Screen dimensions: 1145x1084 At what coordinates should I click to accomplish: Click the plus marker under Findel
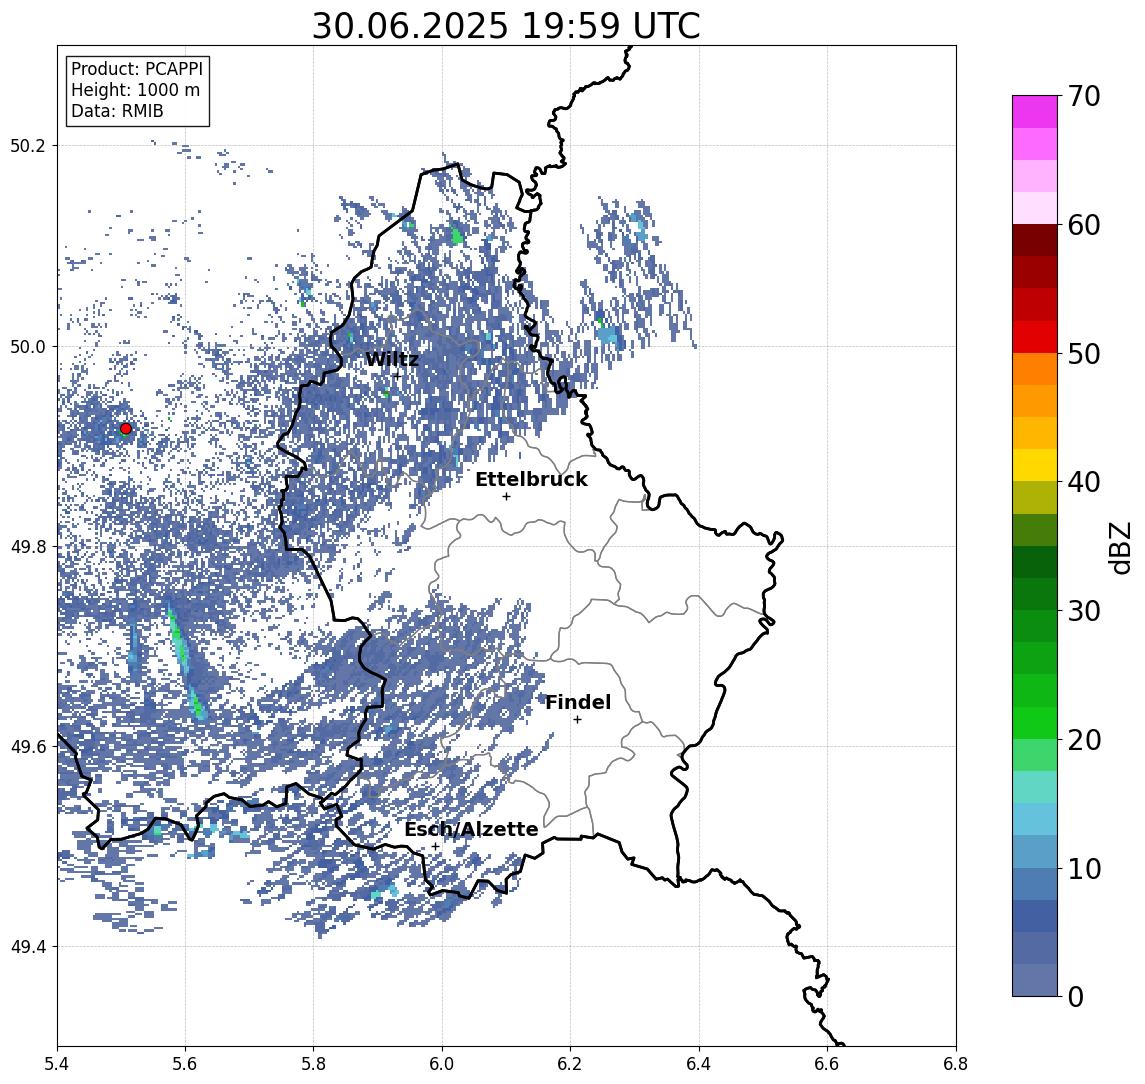[x=577, y=720]
